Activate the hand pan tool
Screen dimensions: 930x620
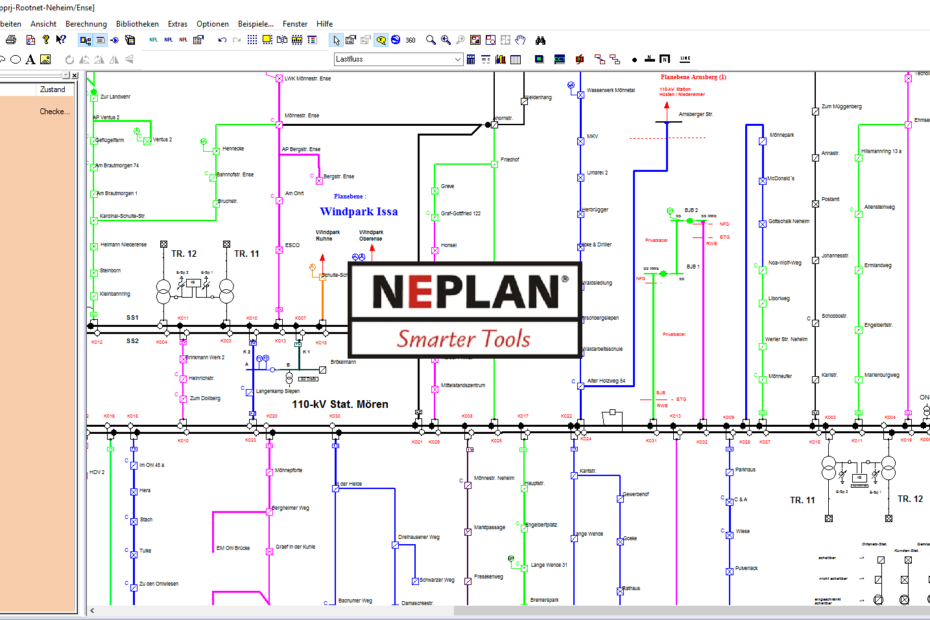tap(520, 40)
